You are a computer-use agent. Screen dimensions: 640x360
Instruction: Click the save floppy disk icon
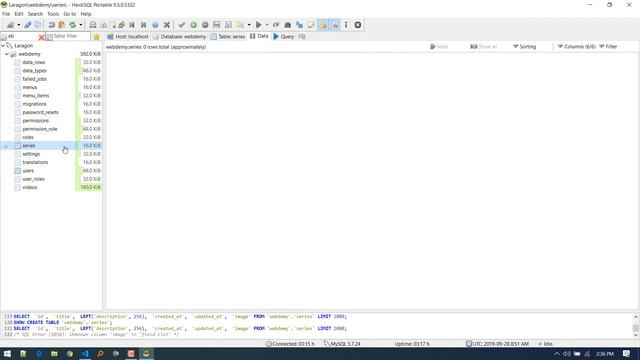pyautogui.click(x=216, y=25)
